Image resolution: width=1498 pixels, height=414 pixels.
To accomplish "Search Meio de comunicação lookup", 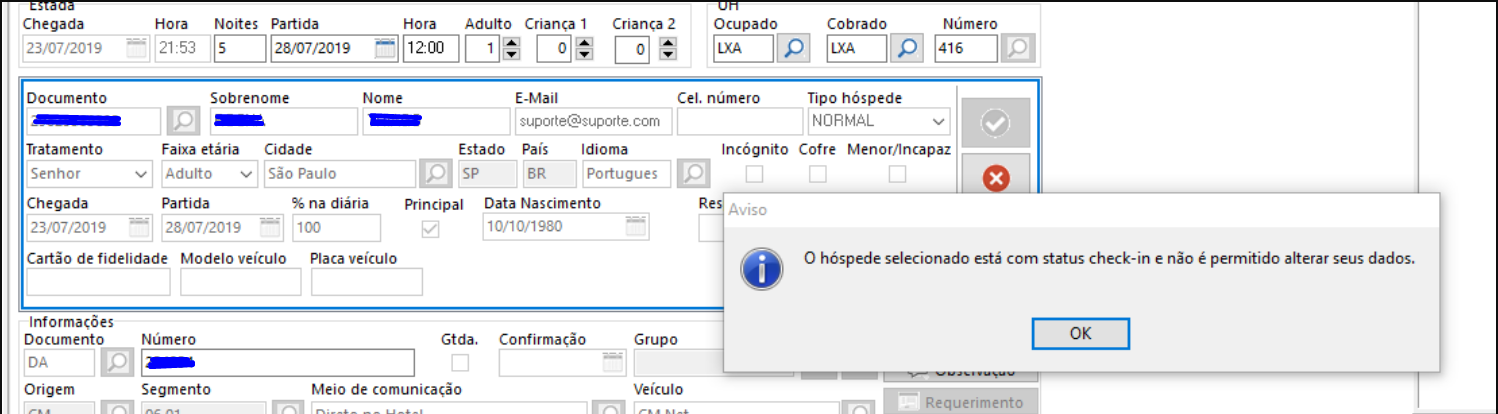I will point(606,408).
